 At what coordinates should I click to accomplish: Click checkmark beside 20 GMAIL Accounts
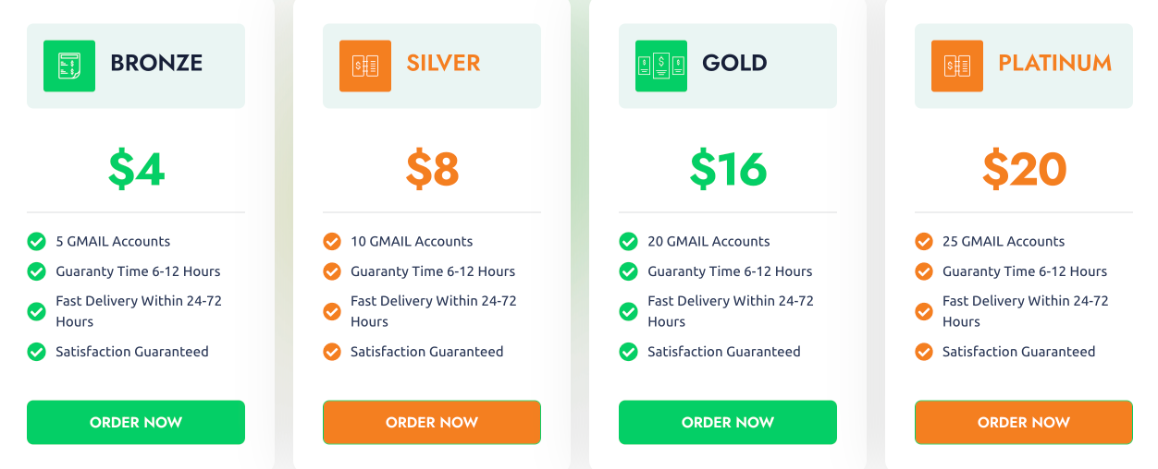pyautogui.click(x=628, y=242)
